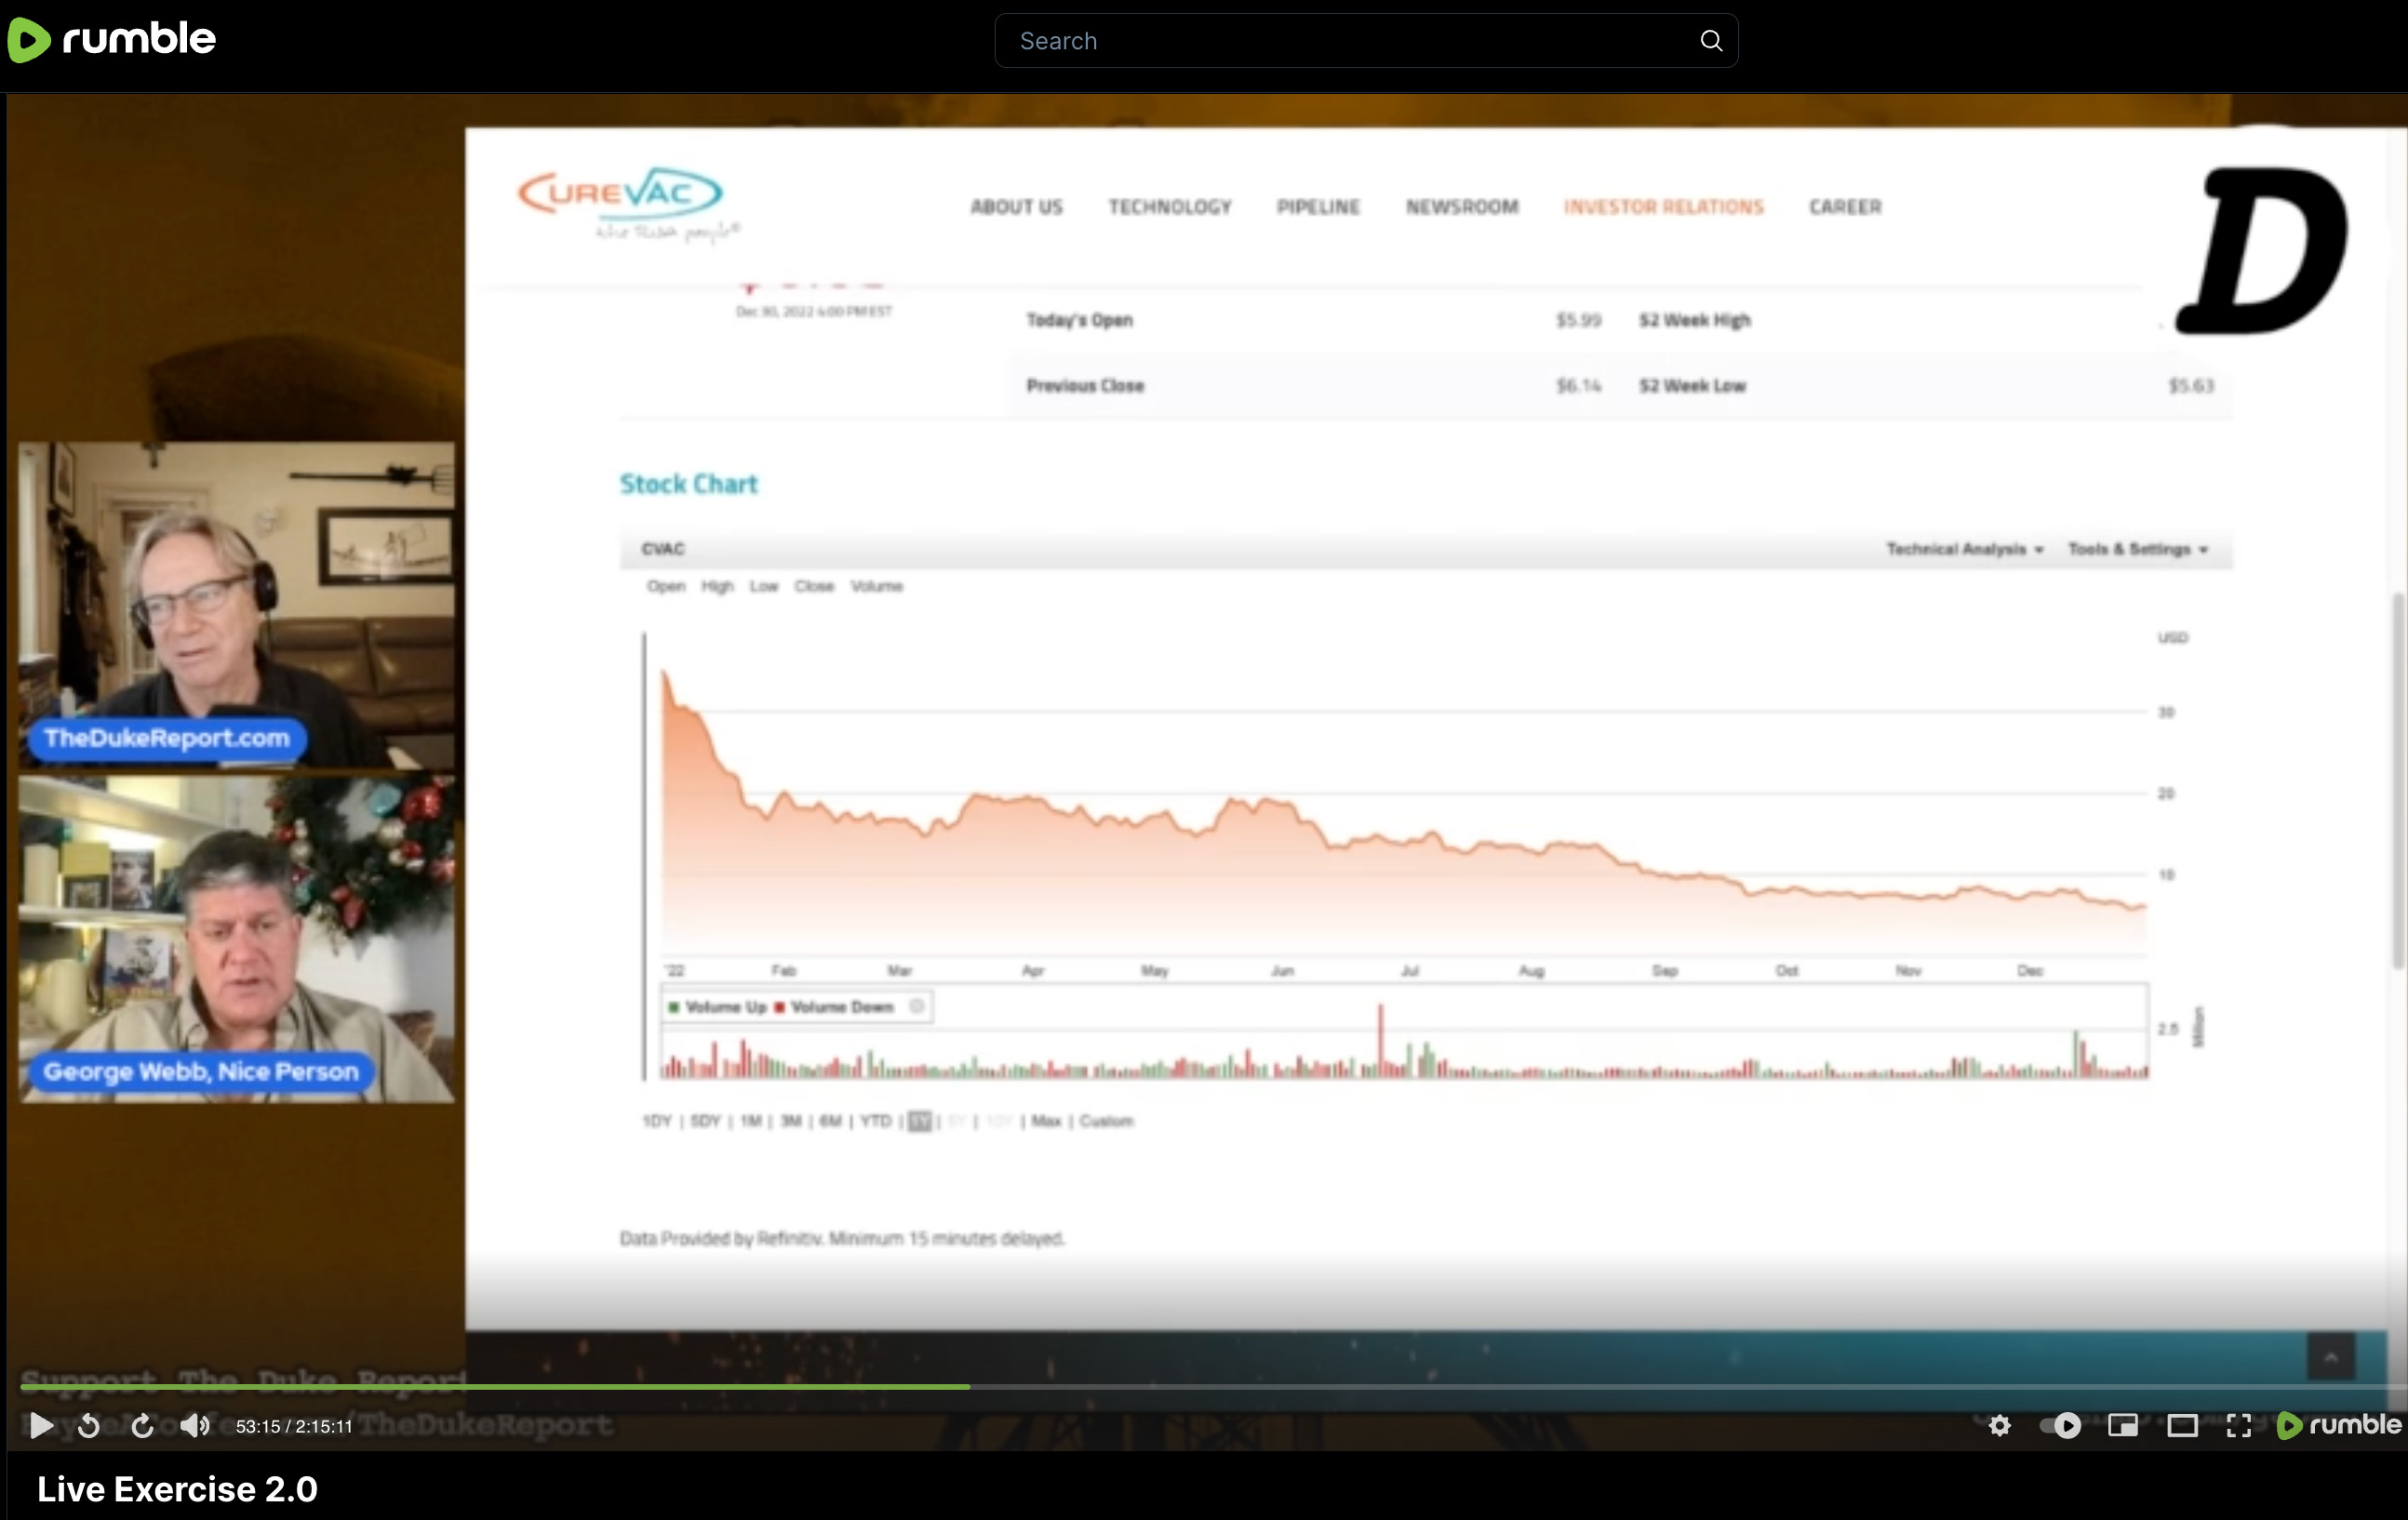Viewport: 2408px width, 1520px height.
Task: Click the search magnifier icon
Action: (1711, 41)
